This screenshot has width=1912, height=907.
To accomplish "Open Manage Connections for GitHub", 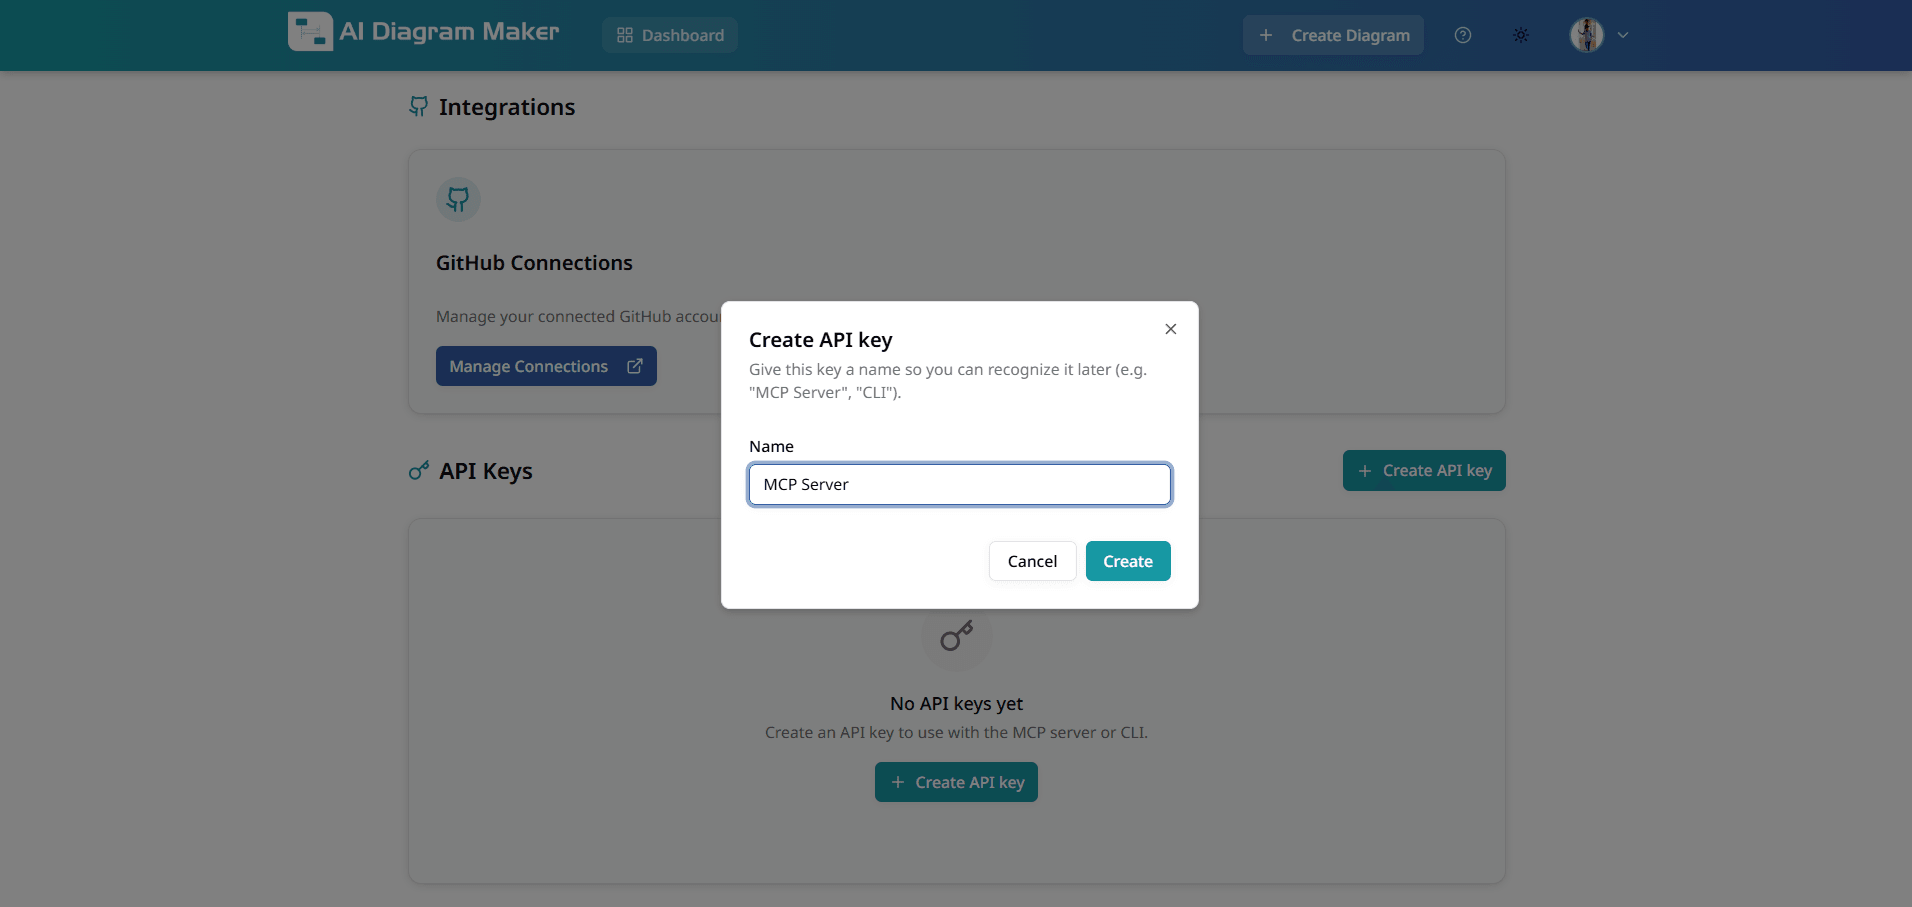I will click(545, 366).
